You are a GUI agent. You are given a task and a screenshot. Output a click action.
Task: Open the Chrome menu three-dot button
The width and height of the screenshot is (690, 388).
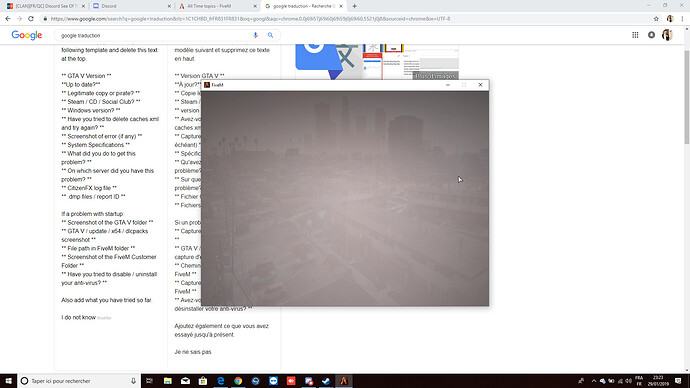[683, 19]
